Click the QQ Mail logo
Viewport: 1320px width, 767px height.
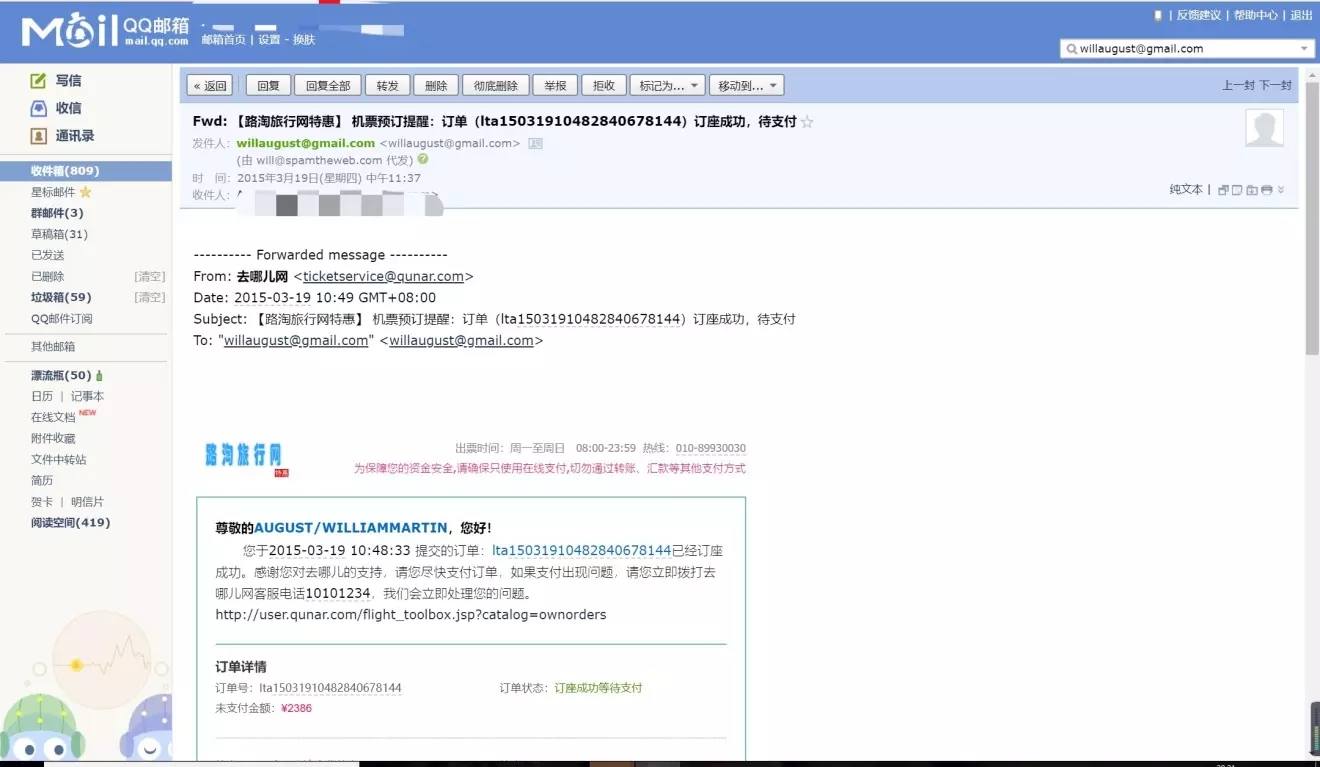(105, 31)
